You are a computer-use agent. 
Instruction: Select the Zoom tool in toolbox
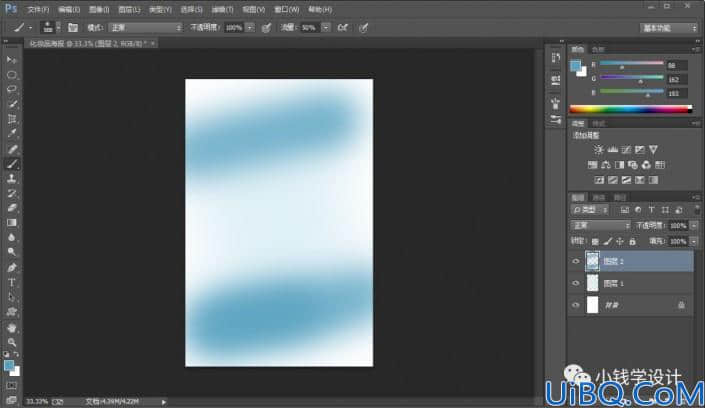pyautogui.click(x=12, y=342)
